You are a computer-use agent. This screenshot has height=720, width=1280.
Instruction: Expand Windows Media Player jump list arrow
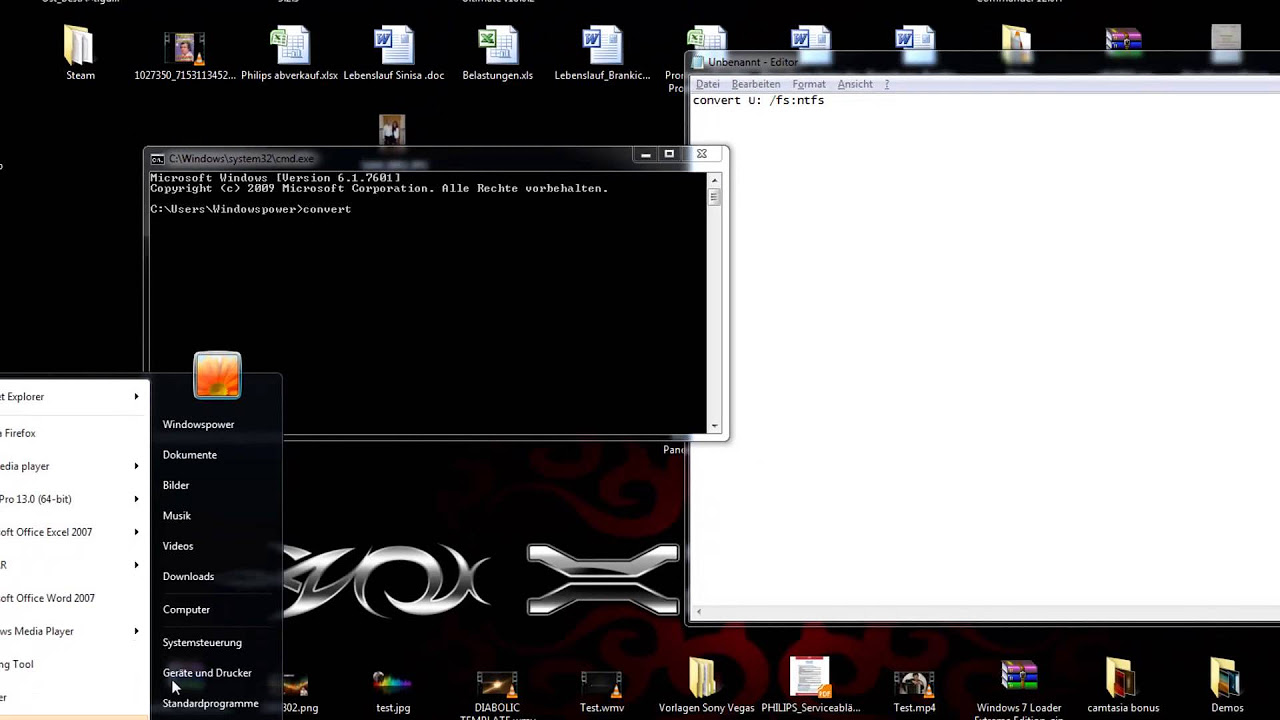(136, 631)
